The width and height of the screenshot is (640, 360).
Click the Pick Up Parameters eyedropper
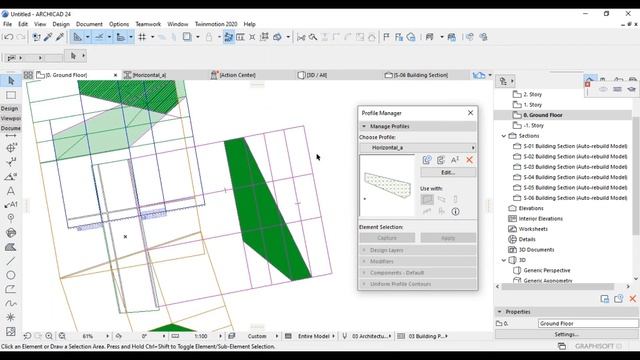tap(48, 37)
